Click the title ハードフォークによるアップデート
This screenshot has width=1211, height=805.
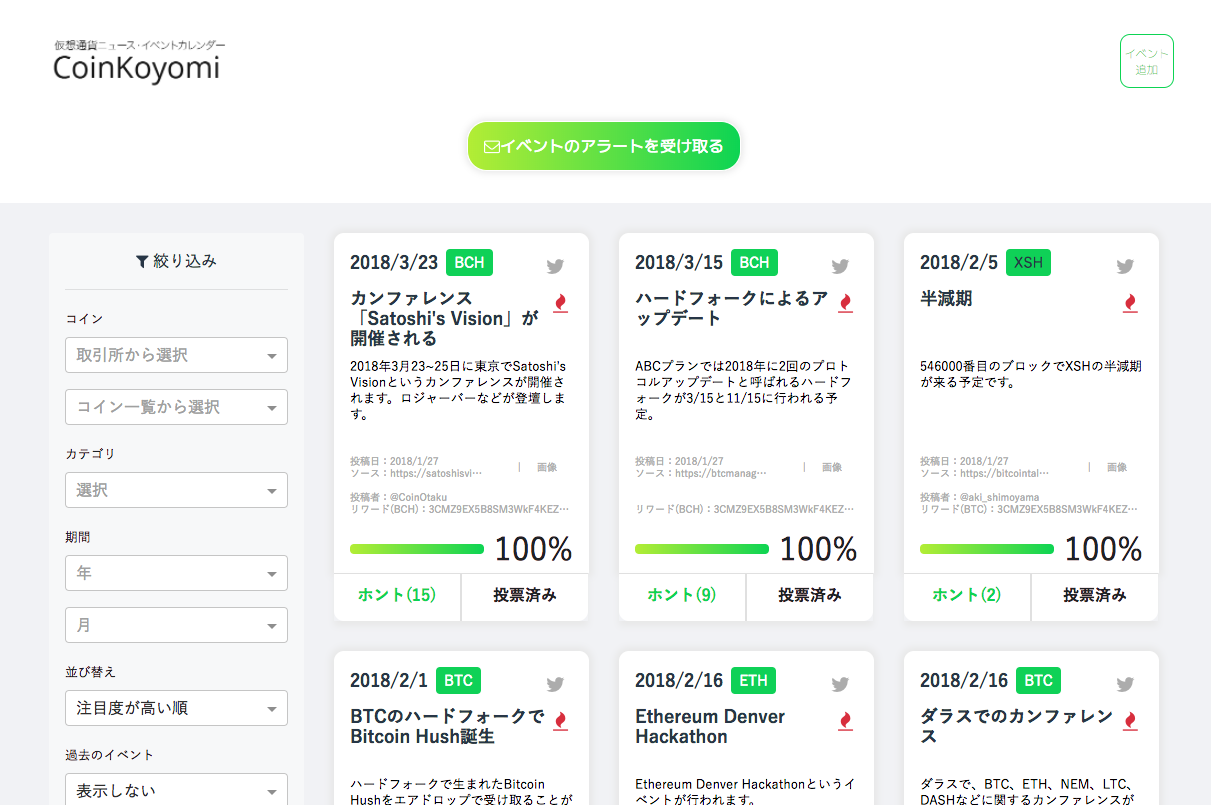(x=732, y=308)
